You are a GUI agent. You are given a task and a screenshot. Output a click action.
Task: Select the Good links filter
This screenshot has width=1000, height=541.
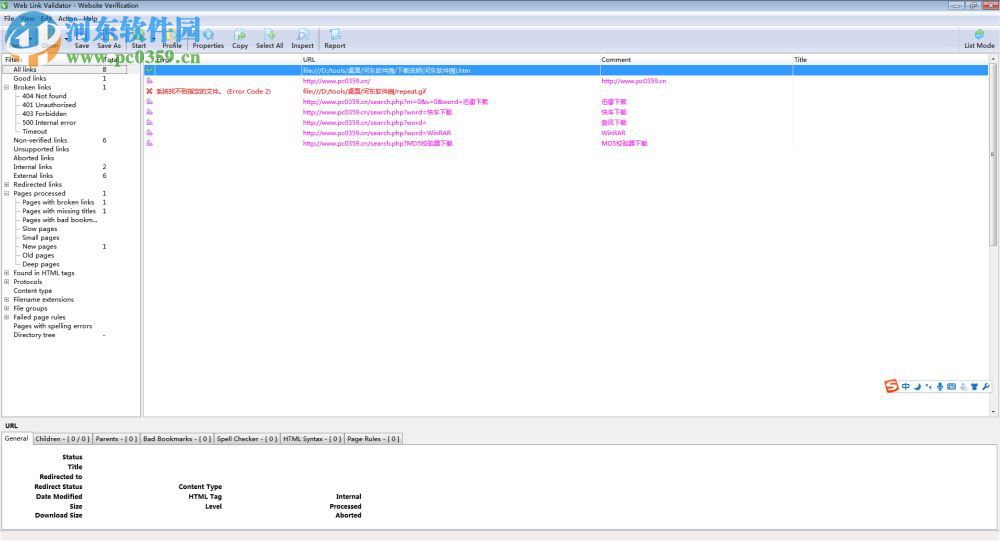coord(30,78)
